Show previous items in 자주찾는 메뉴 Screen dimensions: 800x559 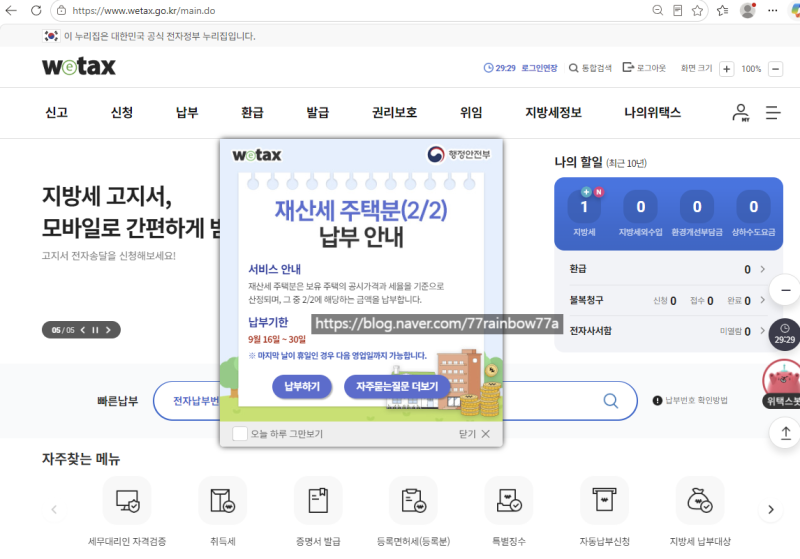[x=54, y=510]
